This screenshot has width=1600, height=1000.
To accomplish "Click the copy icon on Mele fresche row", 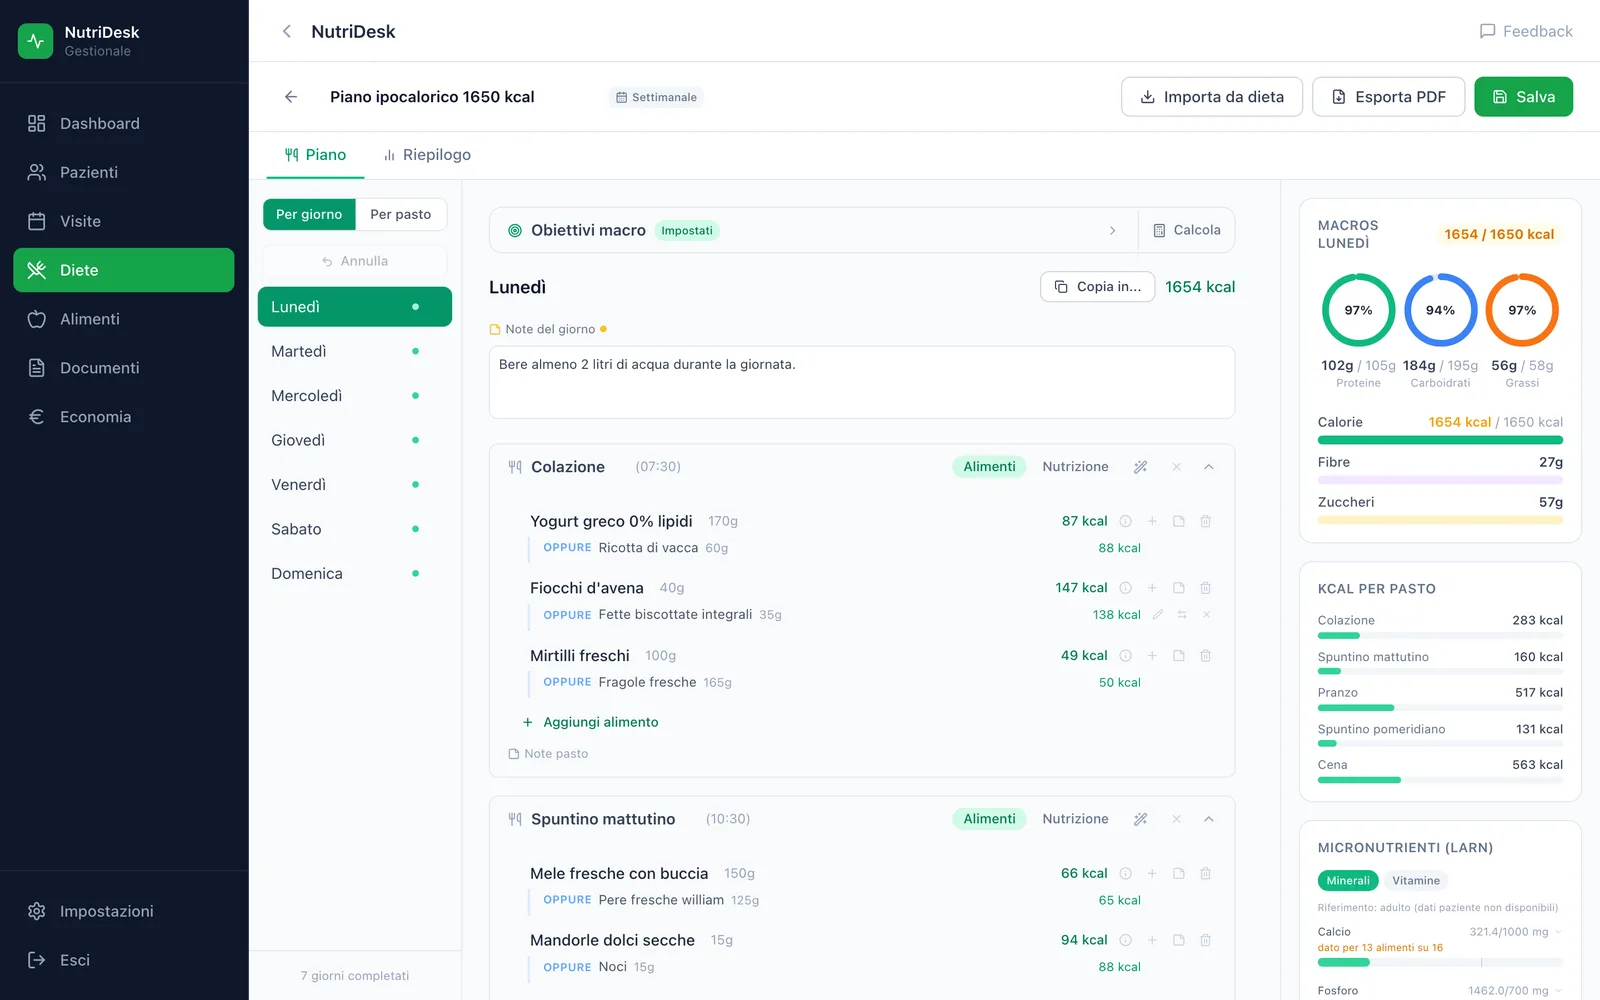I will (x=1179, y=874).
